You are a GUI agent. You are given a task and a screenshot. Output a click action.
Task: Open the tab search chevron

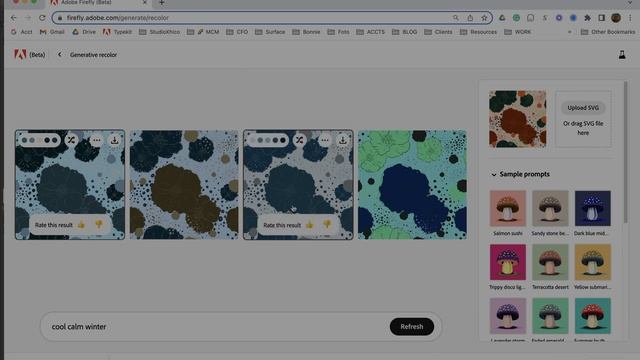coord(630,2)
